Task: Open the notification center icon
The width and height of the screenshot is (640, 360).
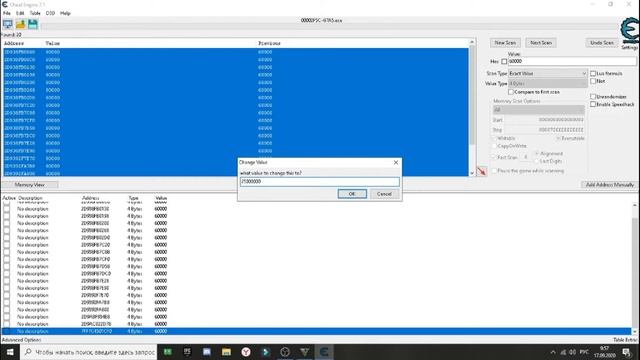Action: pyautogui.click(x=627, y=352)
